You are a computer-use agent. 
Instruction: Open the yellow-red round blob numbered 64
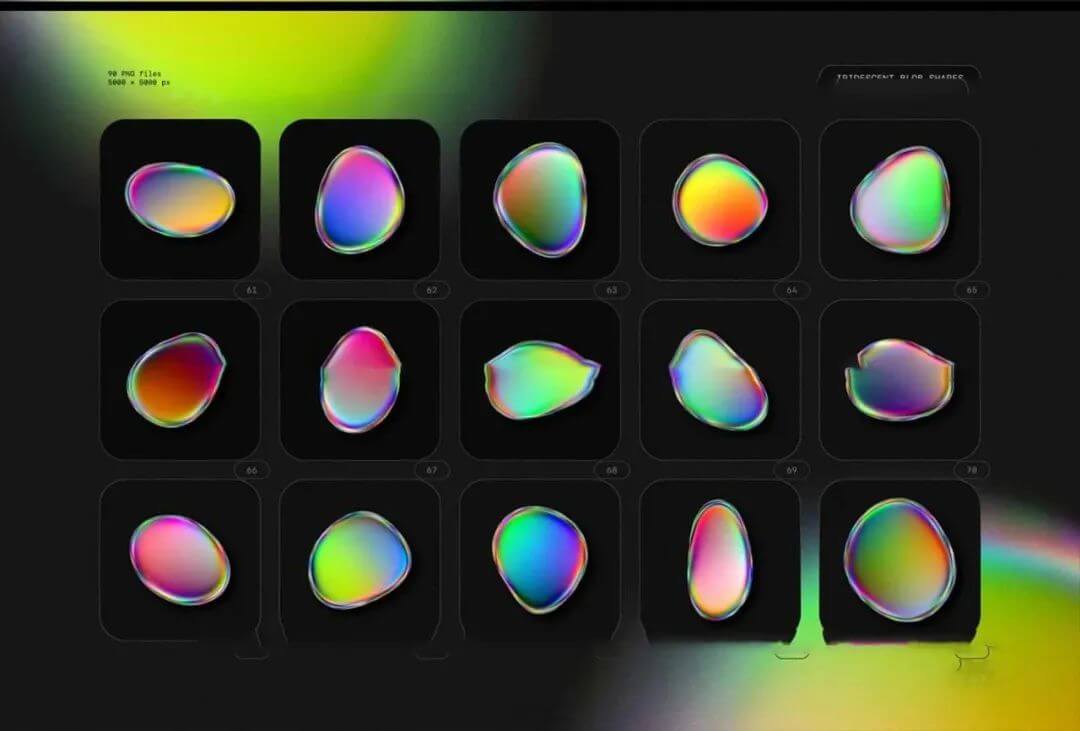[719, 199]
